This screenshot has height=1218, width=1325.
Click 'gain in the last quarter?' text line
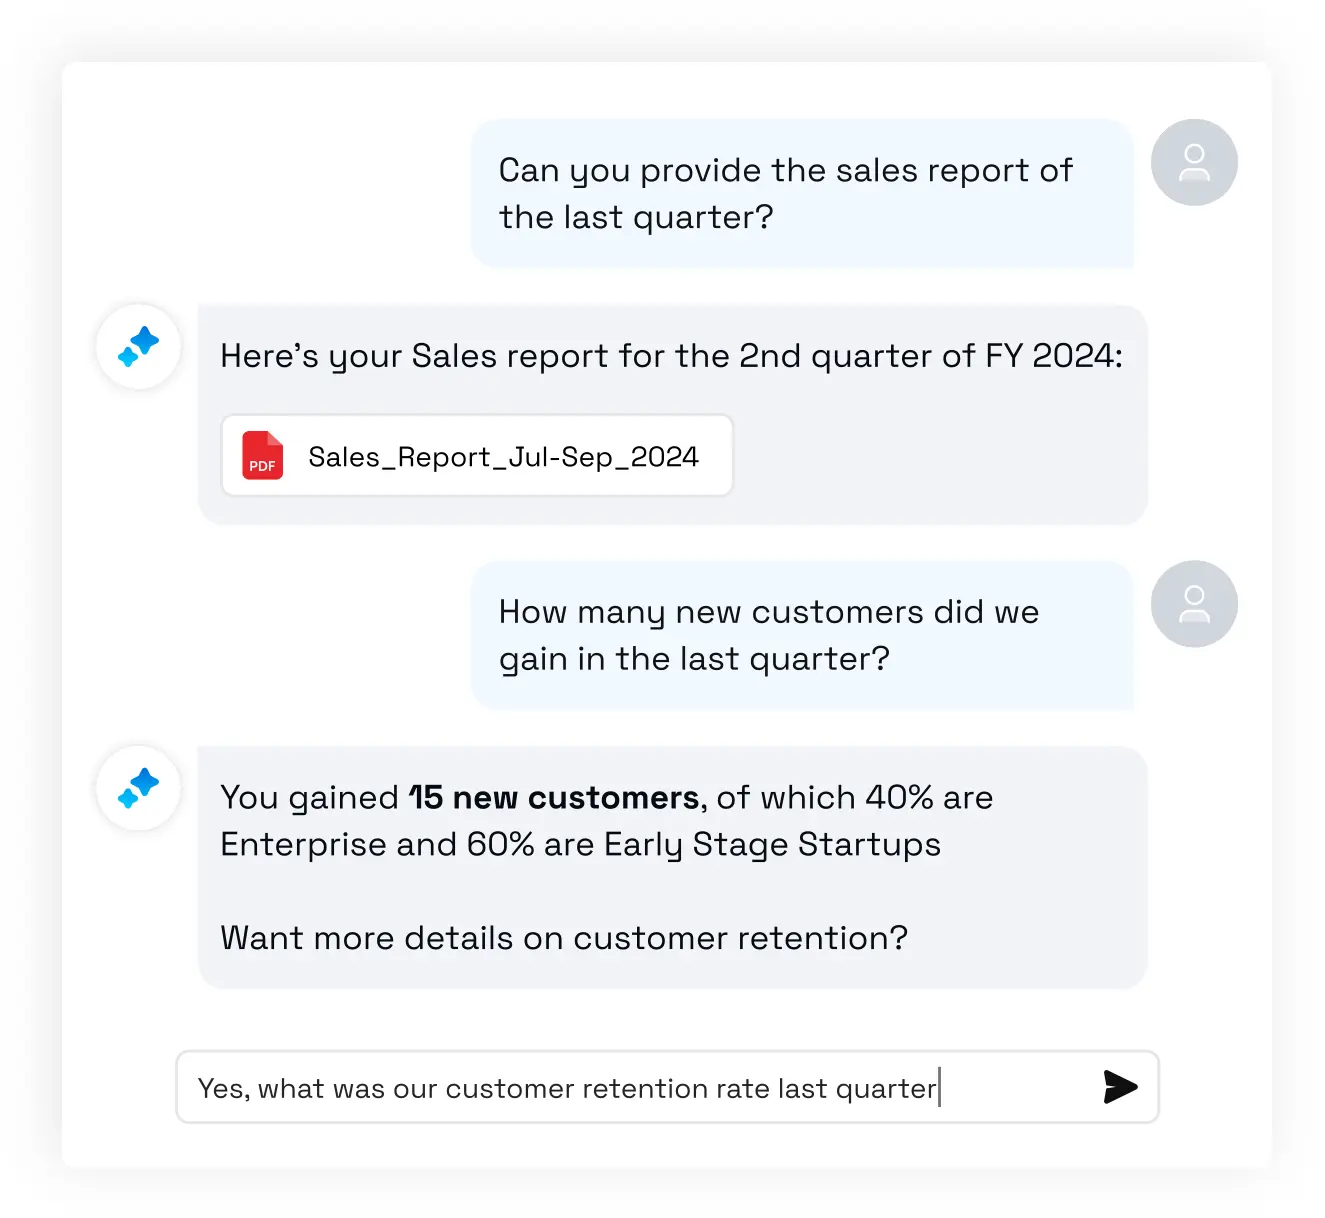click(x=694, y=660)
